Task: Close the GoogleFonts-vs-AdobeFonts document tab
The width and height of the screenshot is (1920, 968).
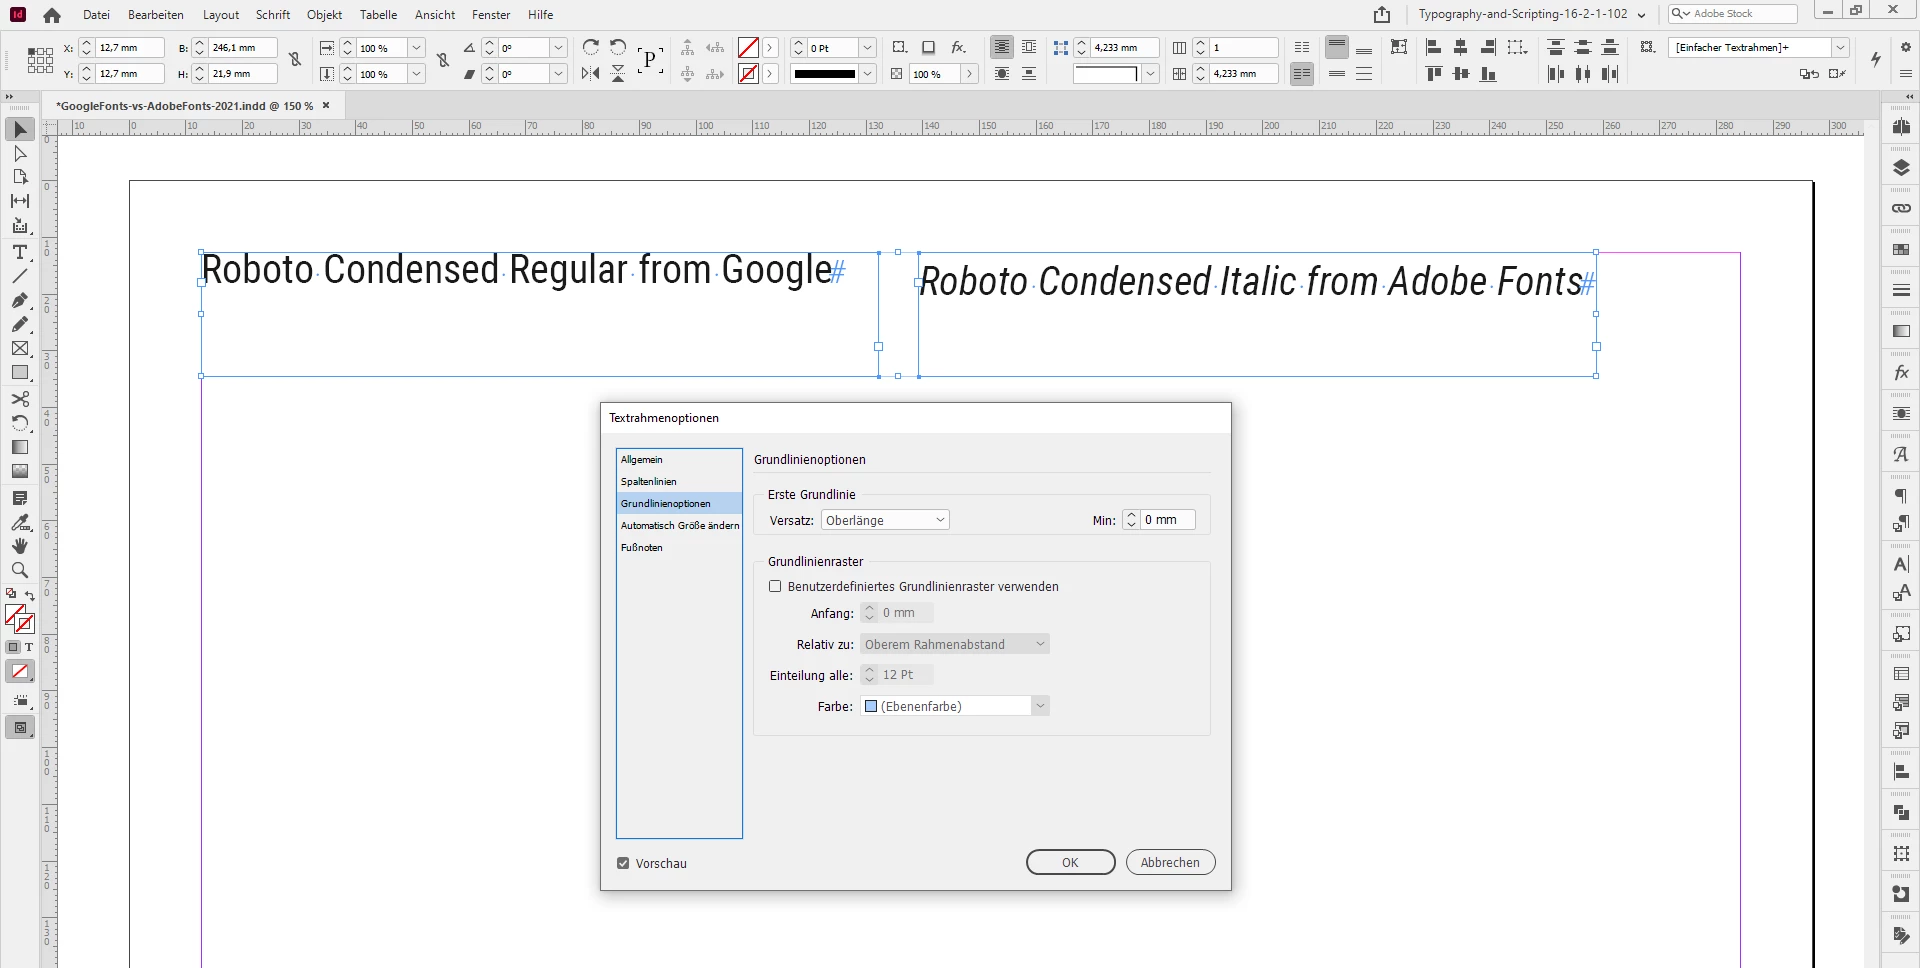Action: tap(326, 105)
